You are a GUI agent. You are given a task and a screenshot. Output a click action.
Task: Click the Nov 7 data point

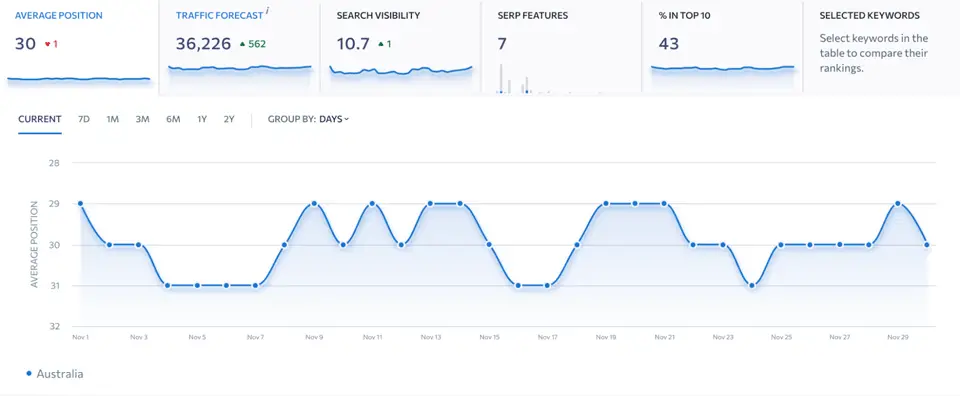(255, 285)
